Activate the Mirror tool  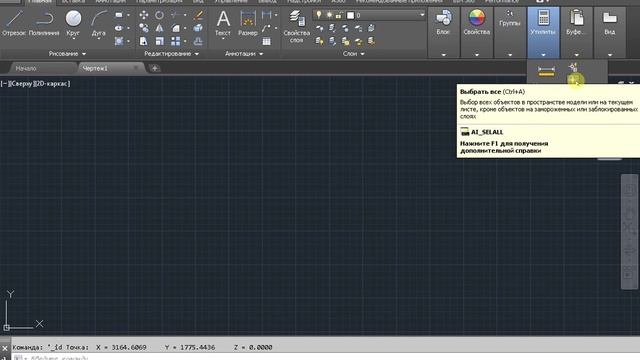(x=159, y=28)
